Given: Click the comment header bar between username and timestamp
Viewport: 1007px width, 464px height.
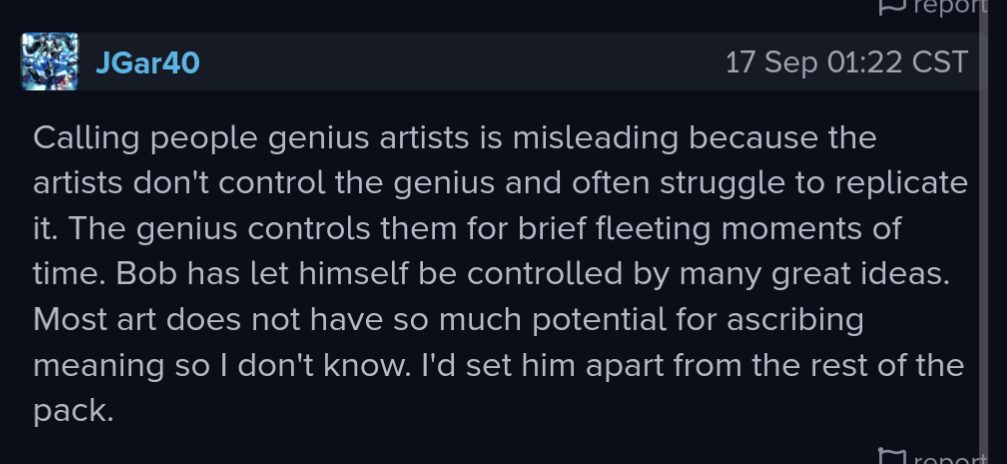Looking at the screenshot, I should (x=462, y=62).
